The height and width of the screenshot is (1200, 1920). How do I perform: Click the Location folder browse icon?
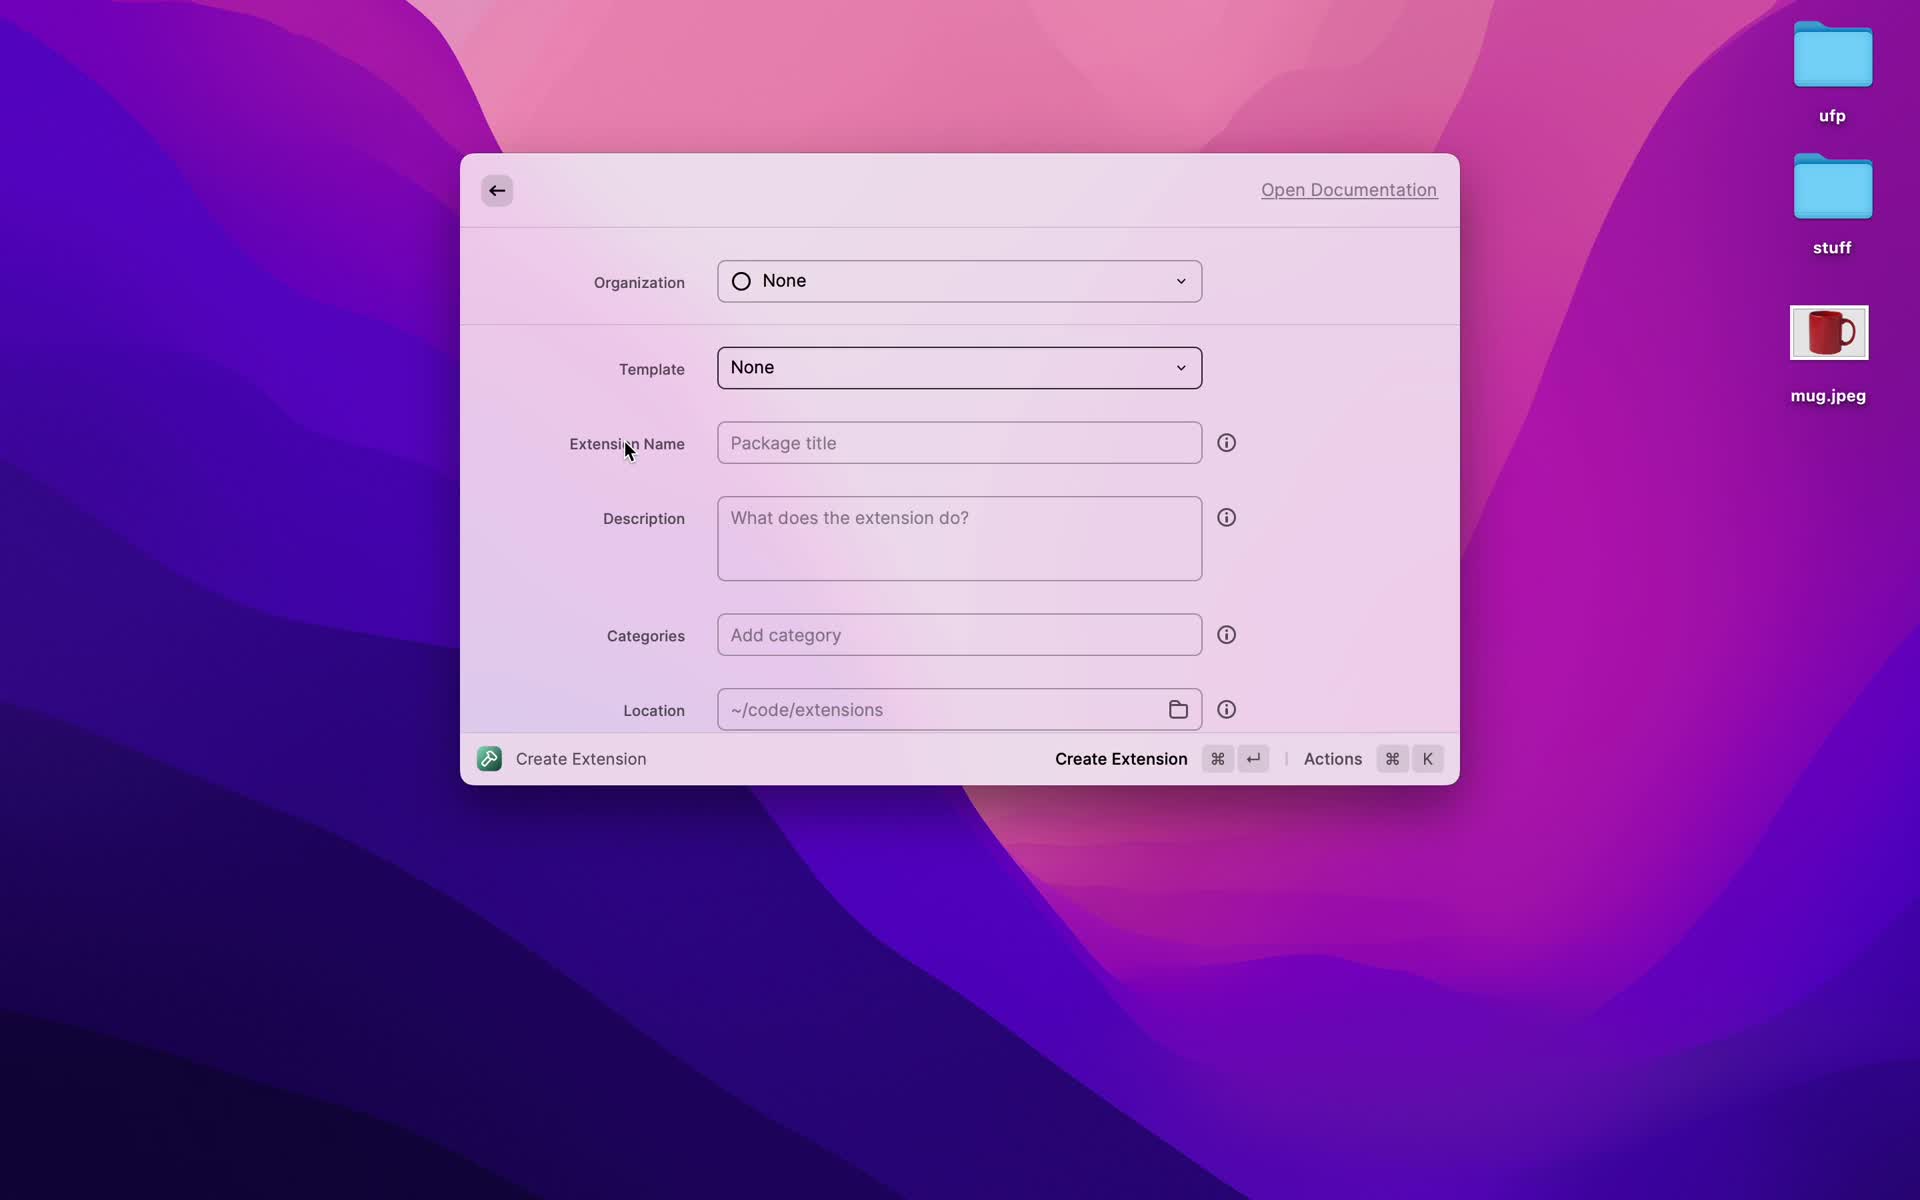pyautogui.click(x=1178, y=709)
